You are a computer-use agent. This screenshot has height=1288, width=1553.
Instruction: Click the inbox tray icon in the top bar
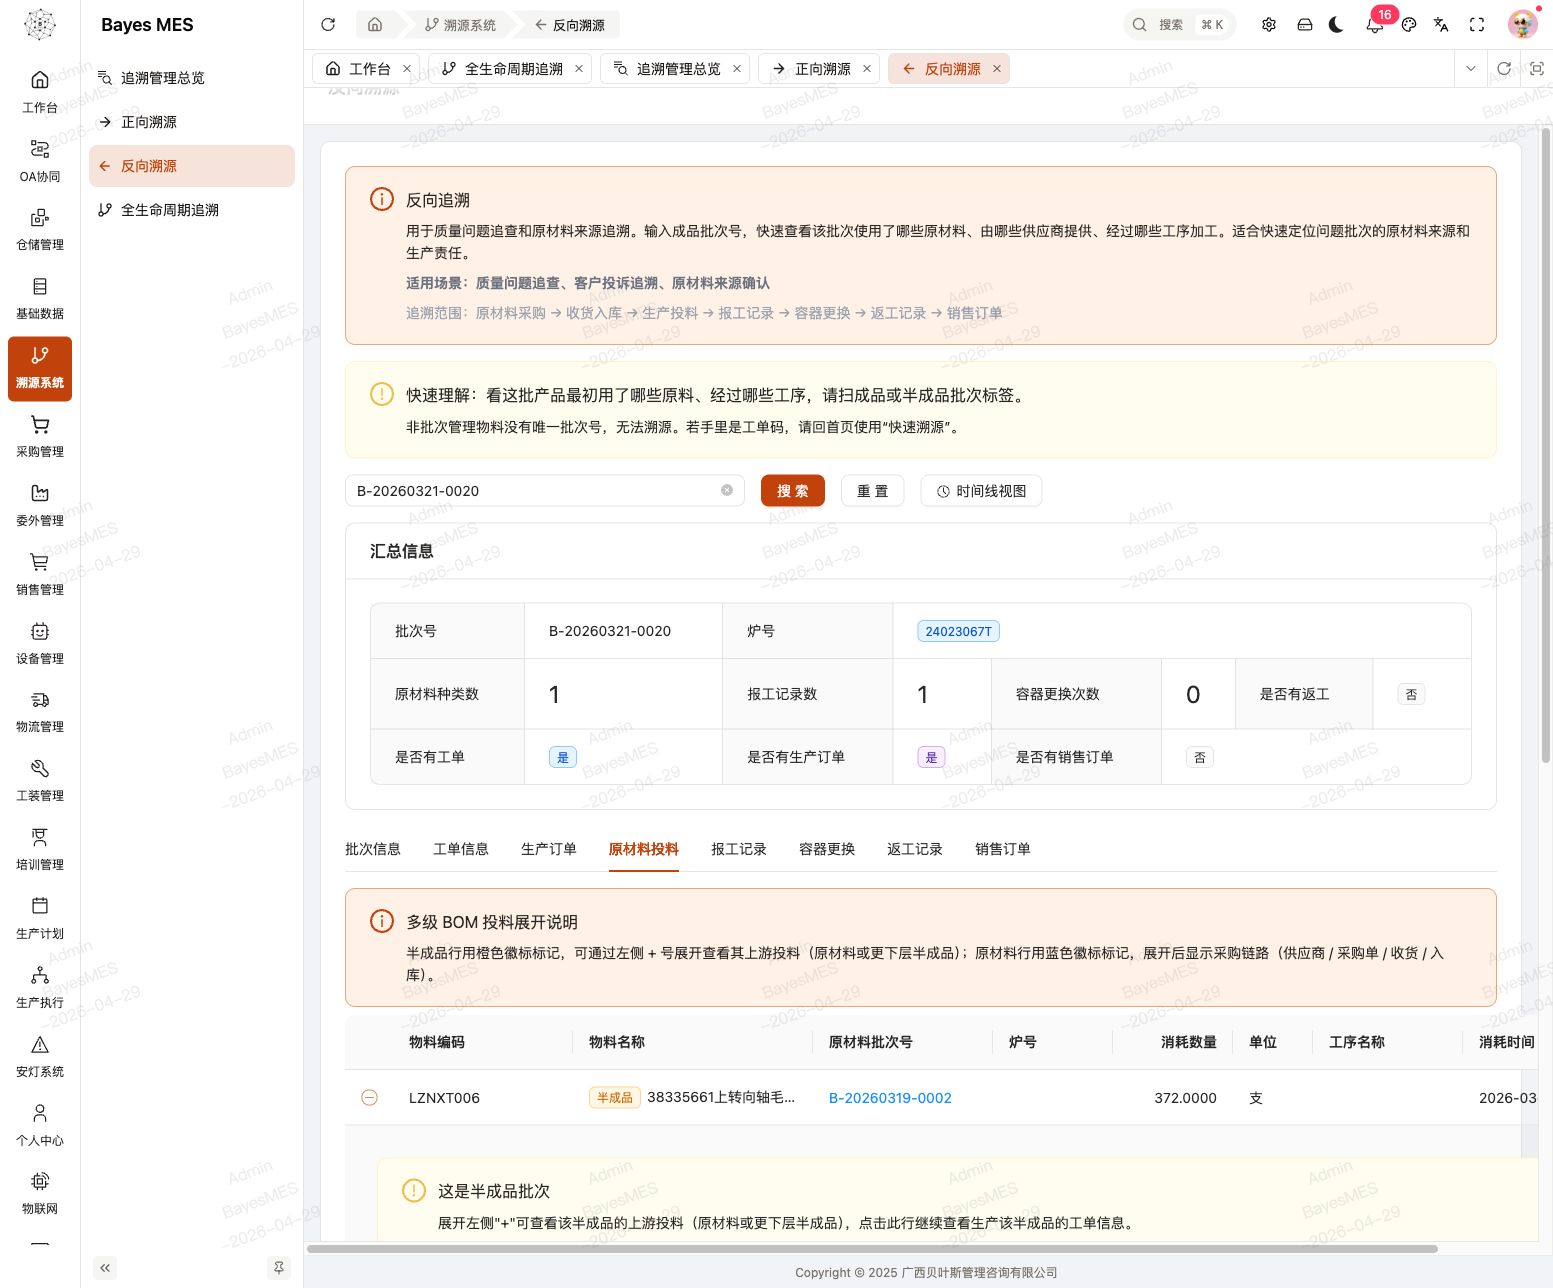(1305, 25)
